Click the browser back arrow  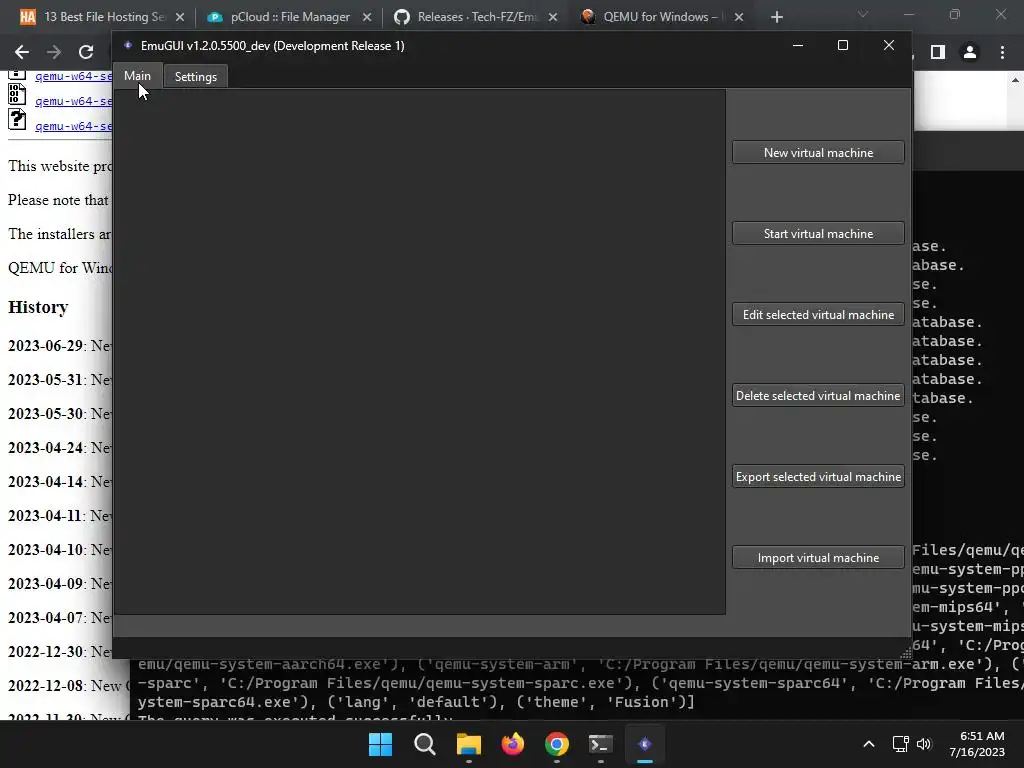point(22,52)
